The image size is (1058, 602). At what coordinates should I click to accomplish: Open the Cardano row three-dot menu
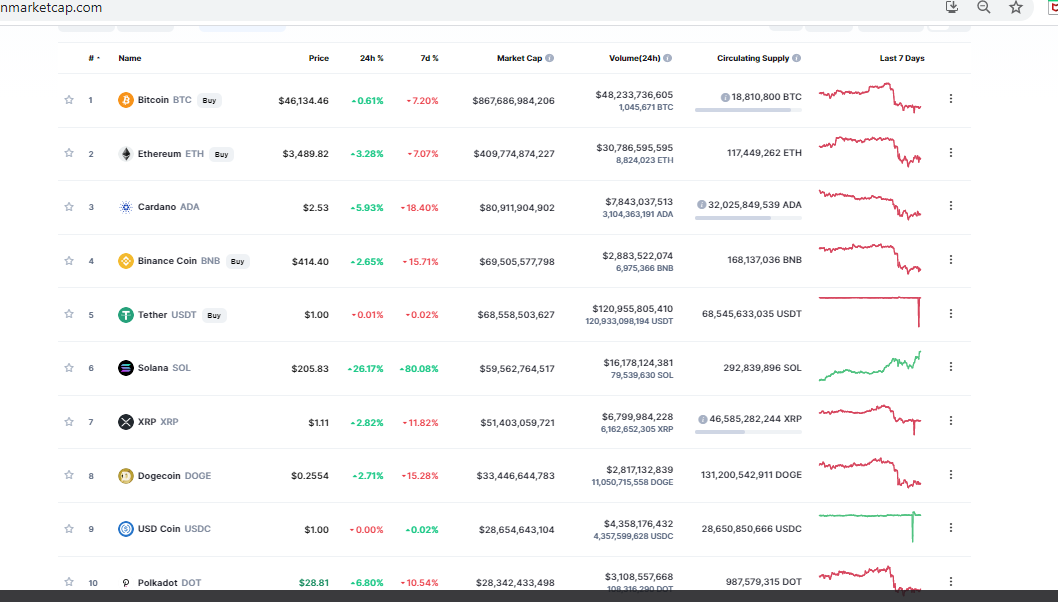pyautogui.click(x=951, y=205)
